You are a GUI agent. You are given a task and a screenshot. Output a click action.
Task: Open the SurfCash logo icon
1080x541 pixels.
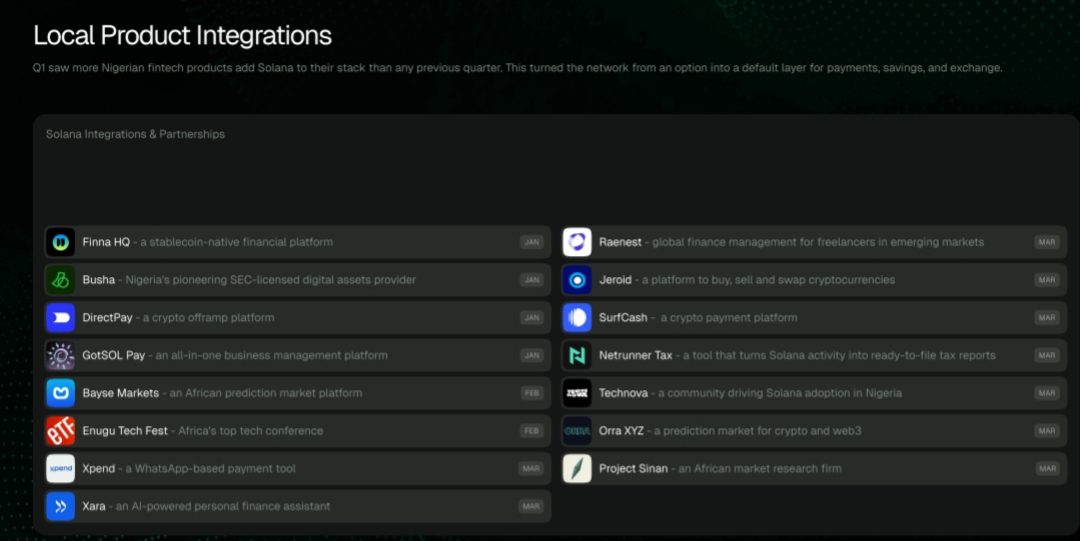coord(577,318)
